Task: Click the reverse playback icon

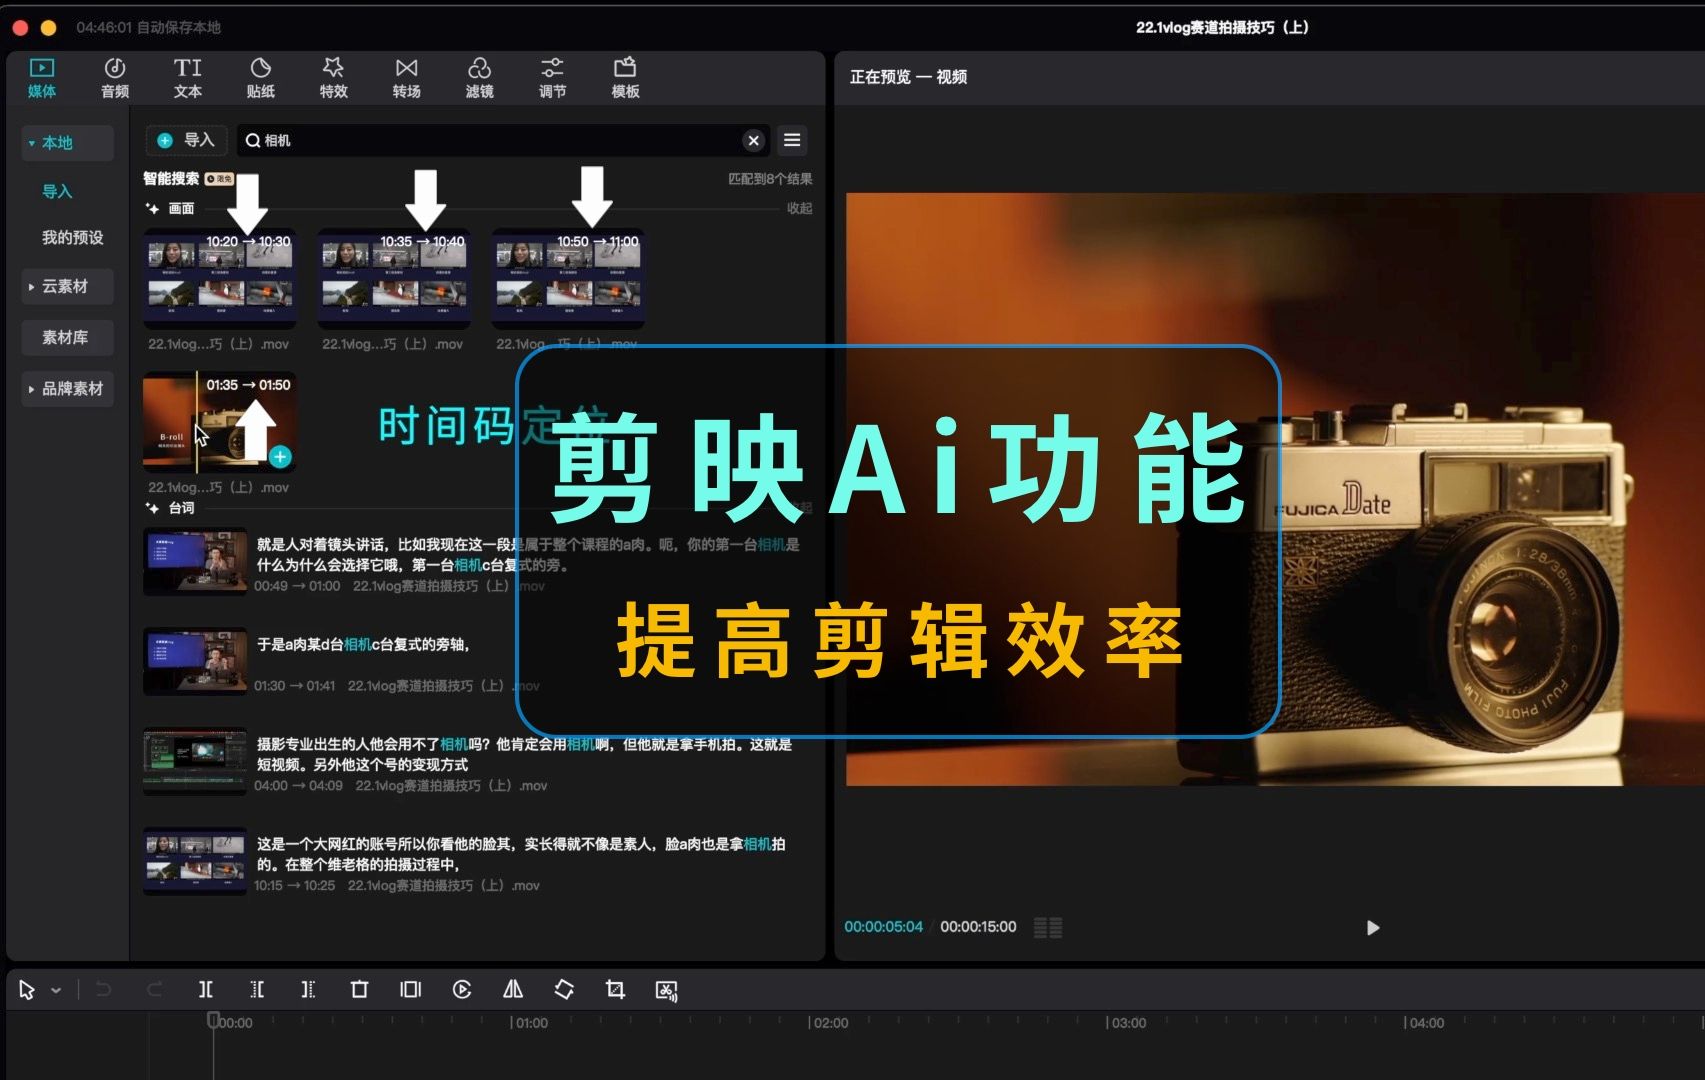Action: click(x=462, y=990)
